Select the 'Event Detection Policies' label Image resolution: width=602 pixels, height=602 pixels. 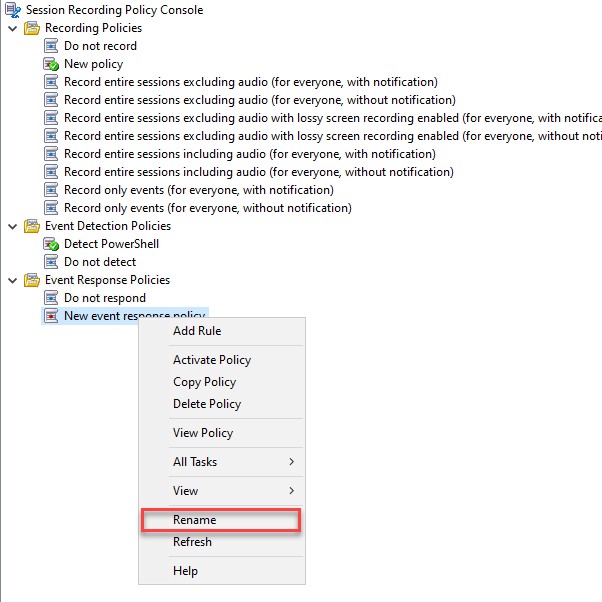point(108,226)
